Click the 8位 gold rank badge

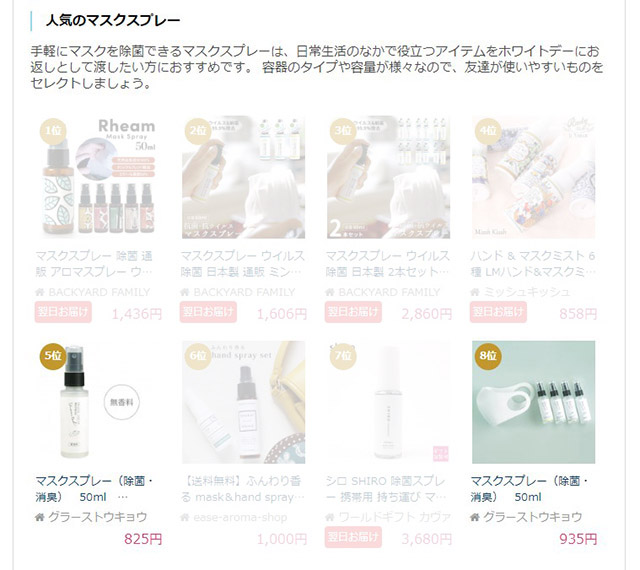[488, 356]
